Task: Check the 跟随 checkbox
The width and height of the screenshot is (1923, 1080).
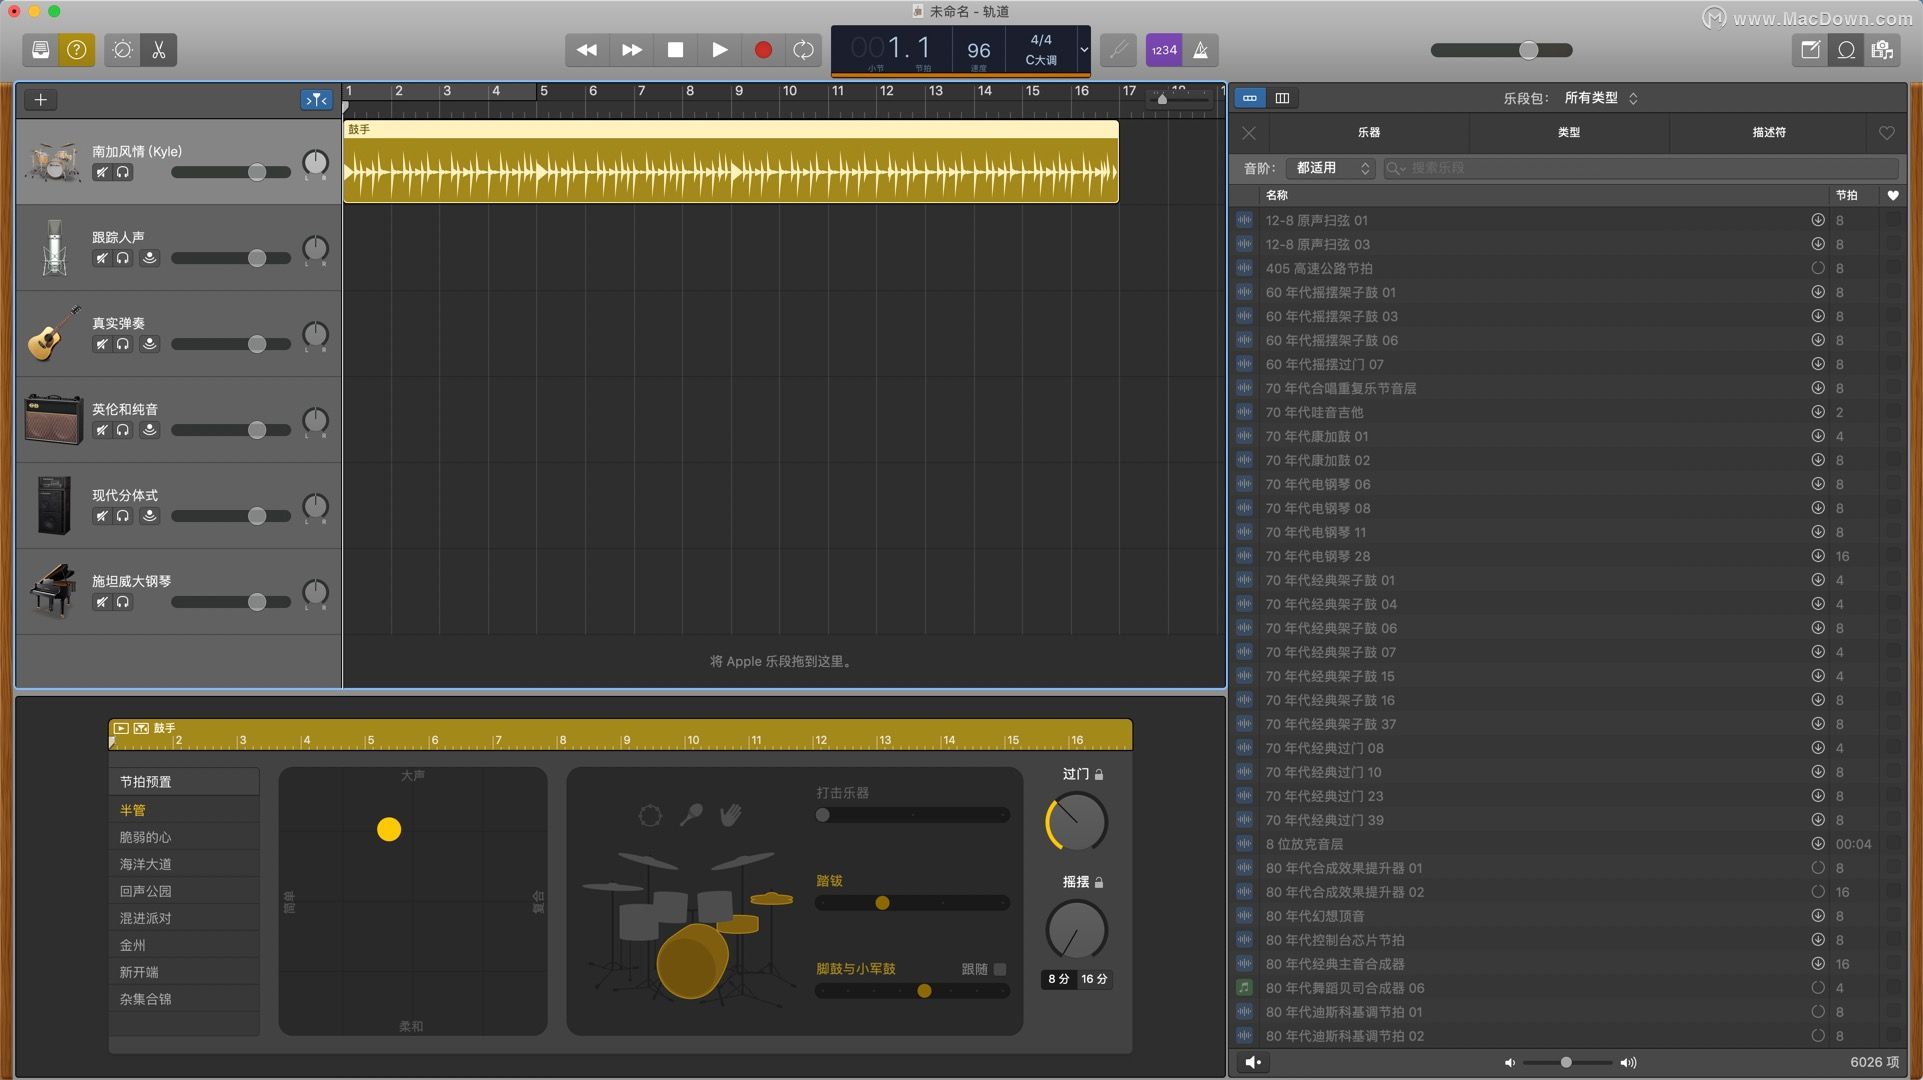Action: coord(1000,969)
